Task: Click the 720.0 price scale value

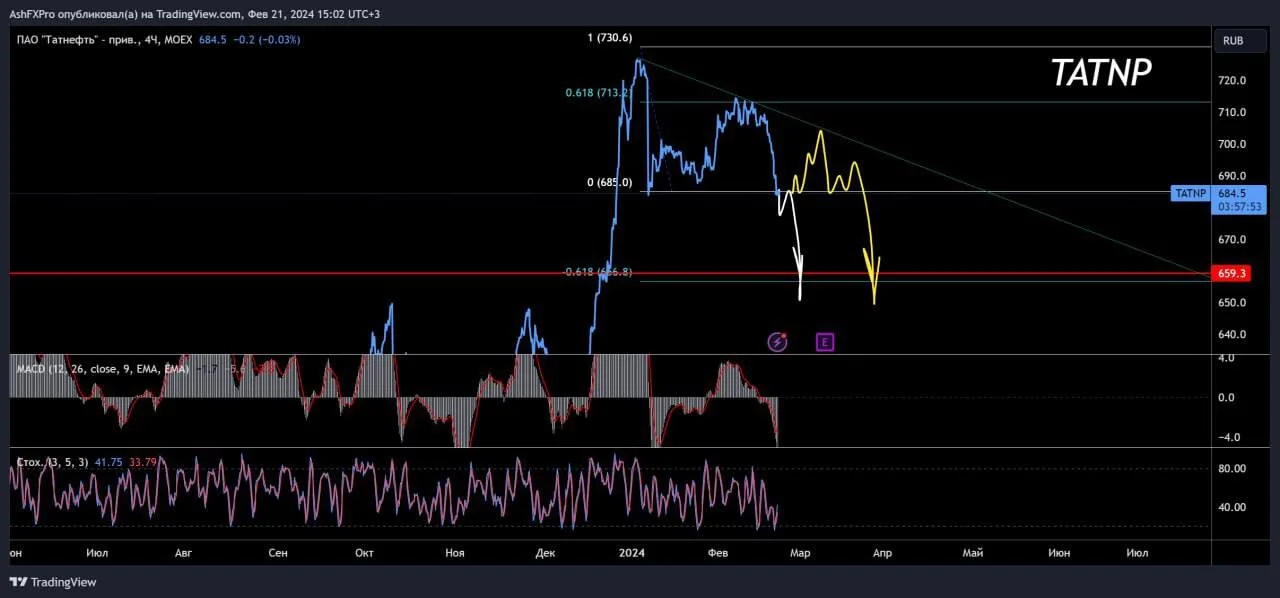Action: click(x=1232, y=80)
